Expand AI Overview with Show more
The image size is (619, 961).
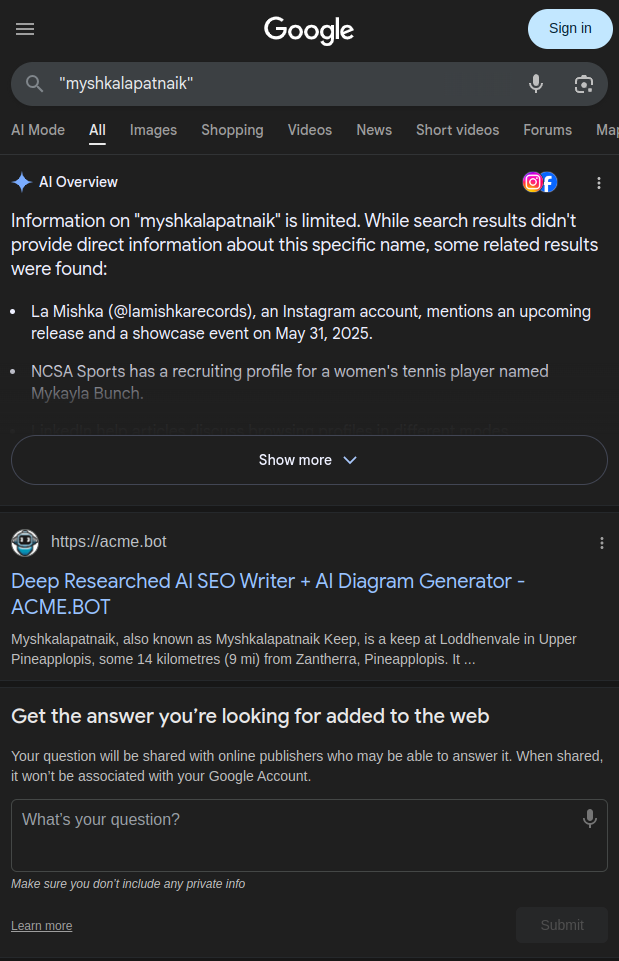tap(310, 460)
